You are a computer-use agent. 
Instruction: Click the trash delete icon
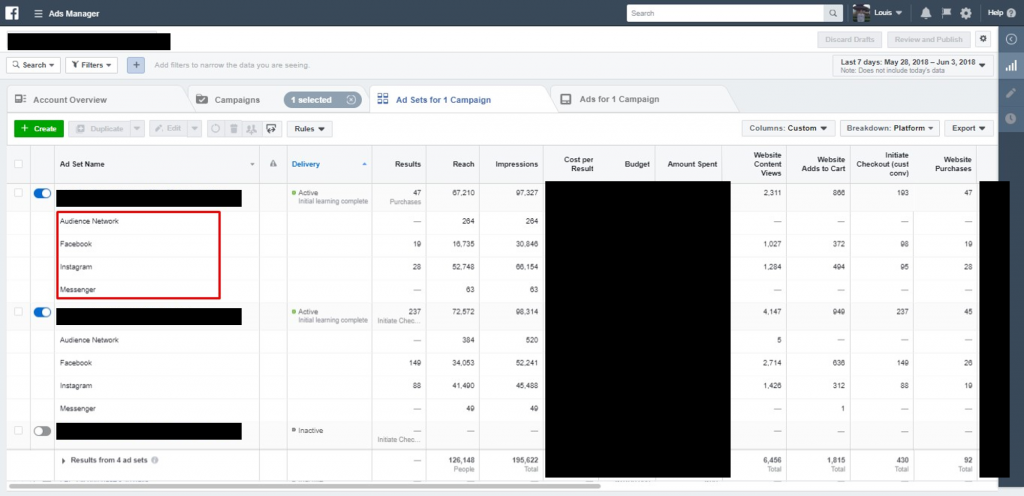click(233, 129)
